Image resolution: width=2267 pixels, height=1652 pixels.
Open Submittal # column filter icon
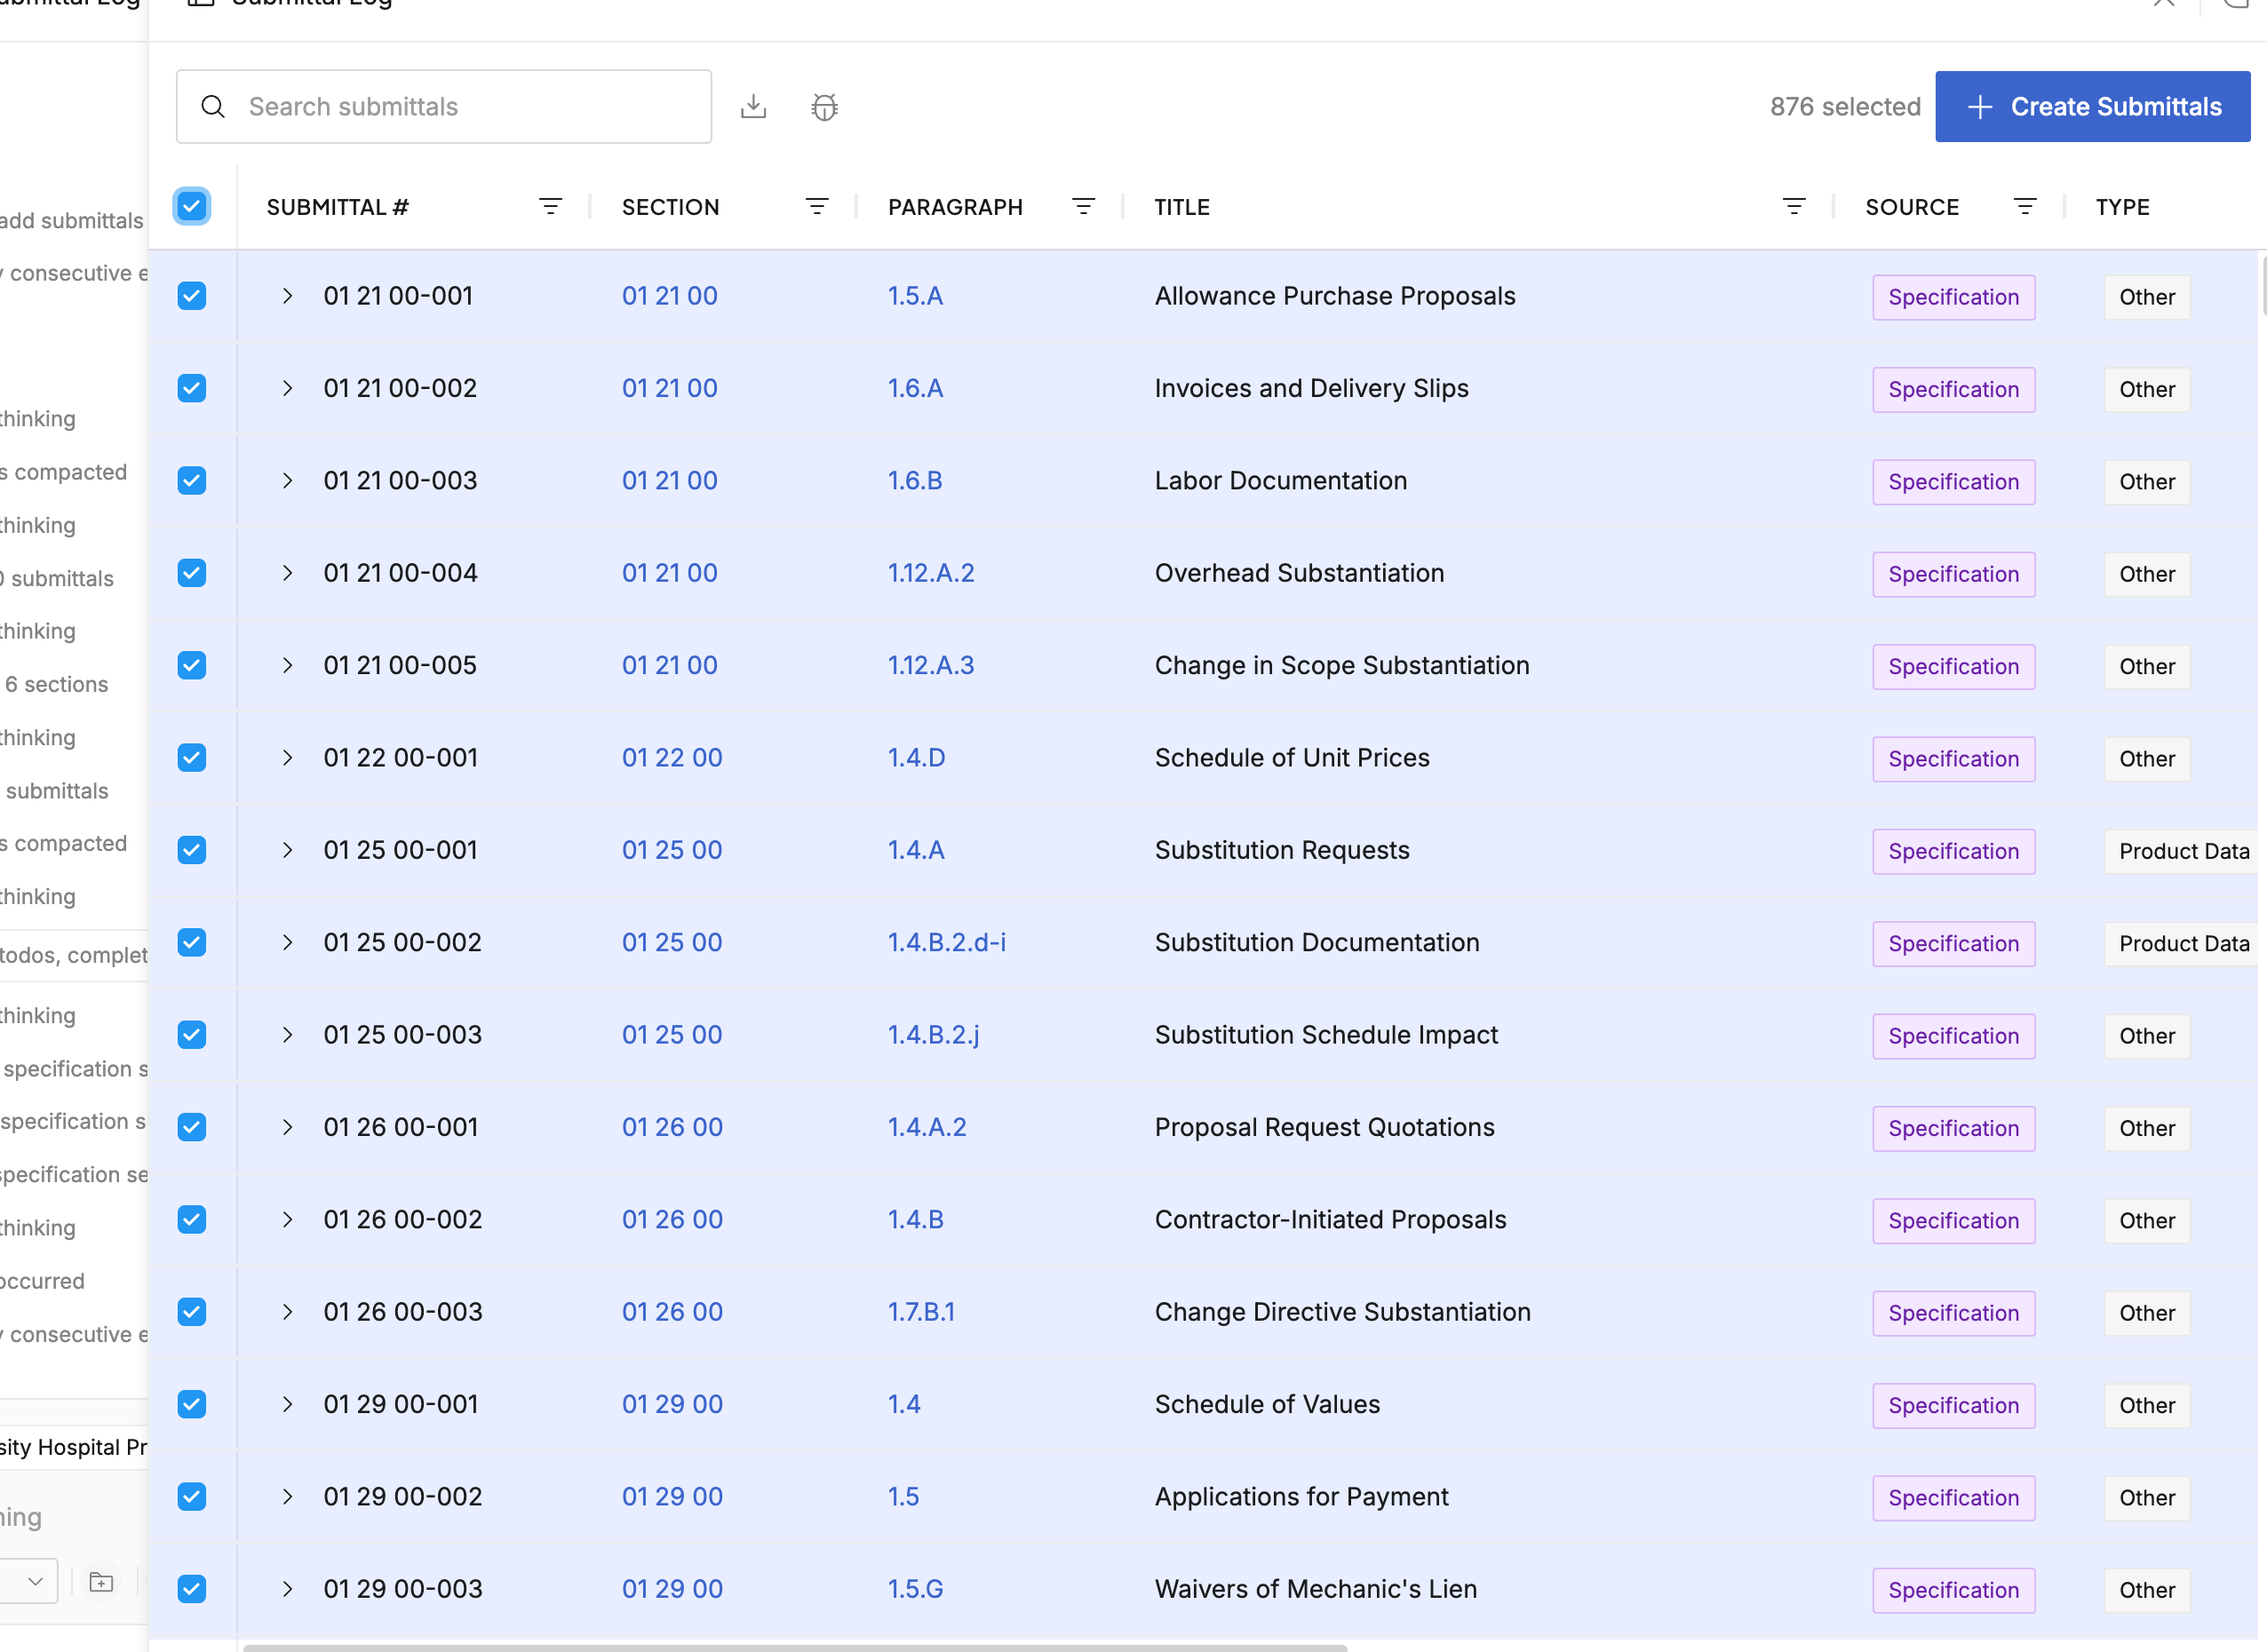(x=550, y=207)
